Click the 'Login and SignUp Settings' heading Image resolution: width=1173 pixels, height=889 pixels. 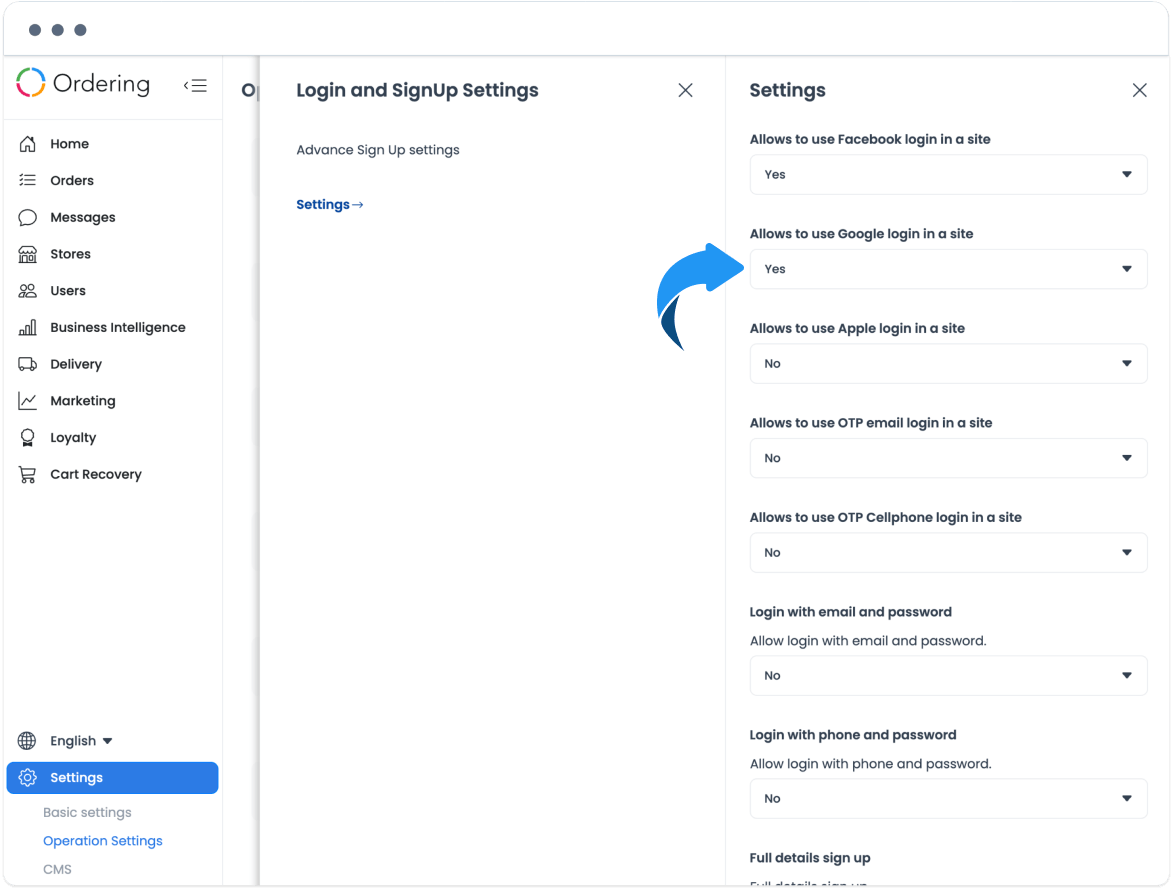point(417,91)
